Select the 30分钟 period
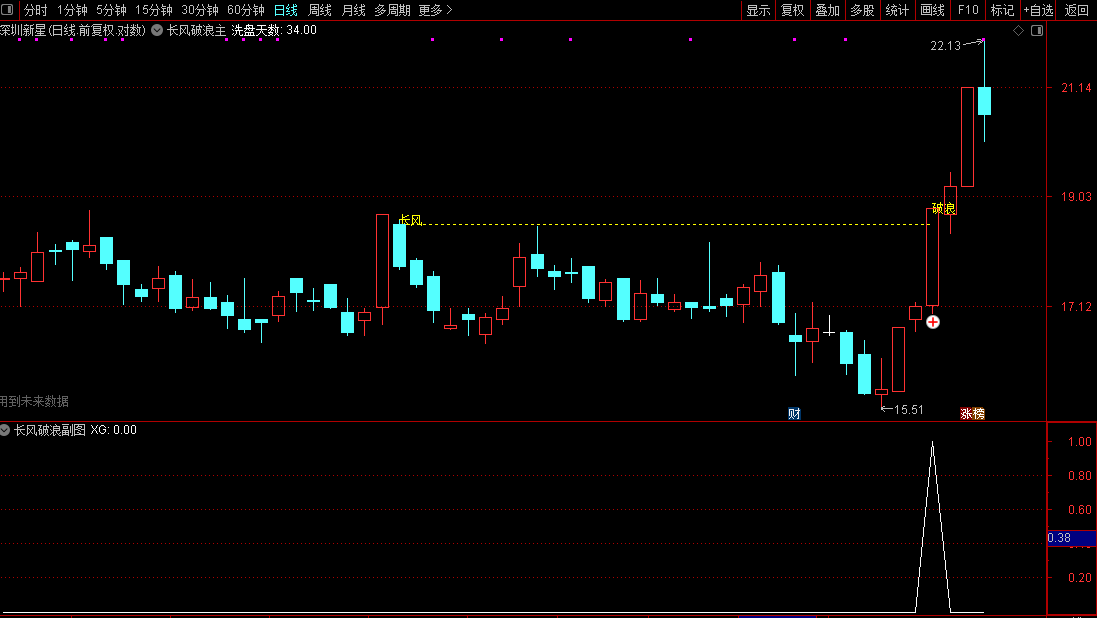Image resolution: width=1097 pixels, height=618 pixels. pyautogui.click(x=200, y=10)
